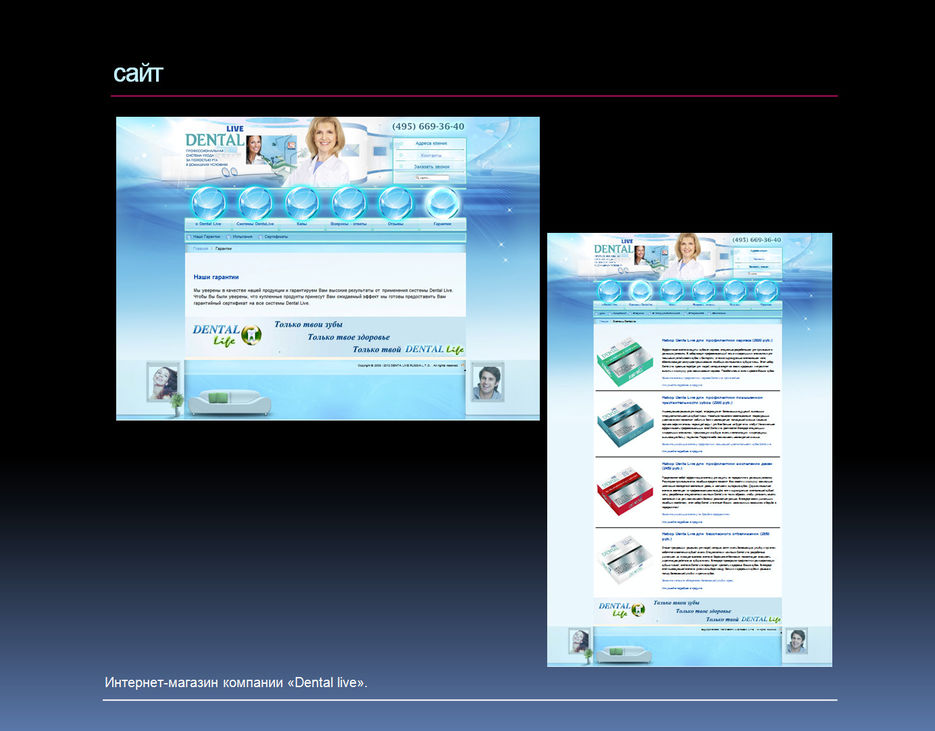Select 'Испытания' submenu item

[243, 237]
